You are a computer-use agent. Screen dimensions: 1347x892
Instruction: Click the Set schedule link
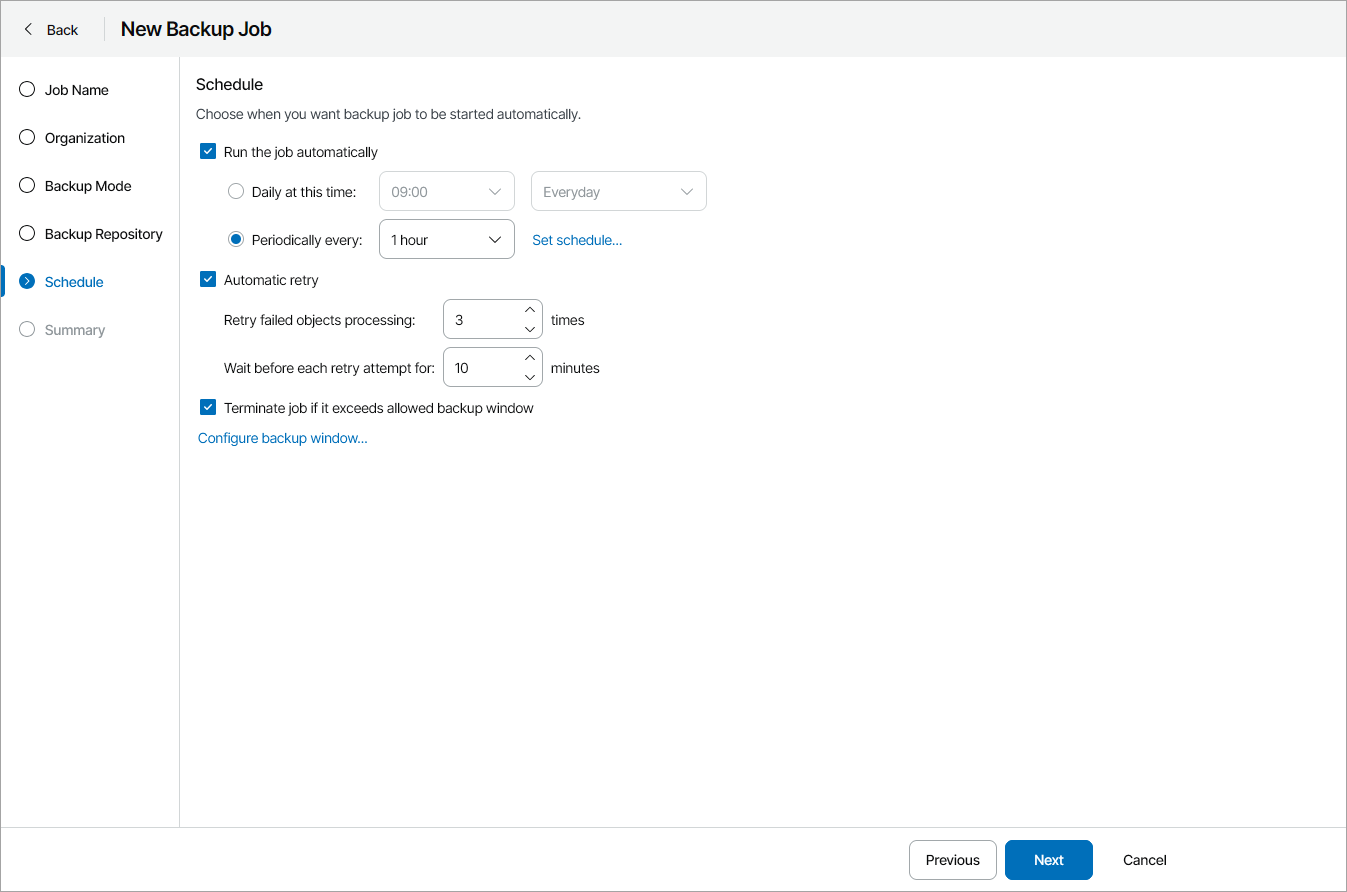point(577,240)
